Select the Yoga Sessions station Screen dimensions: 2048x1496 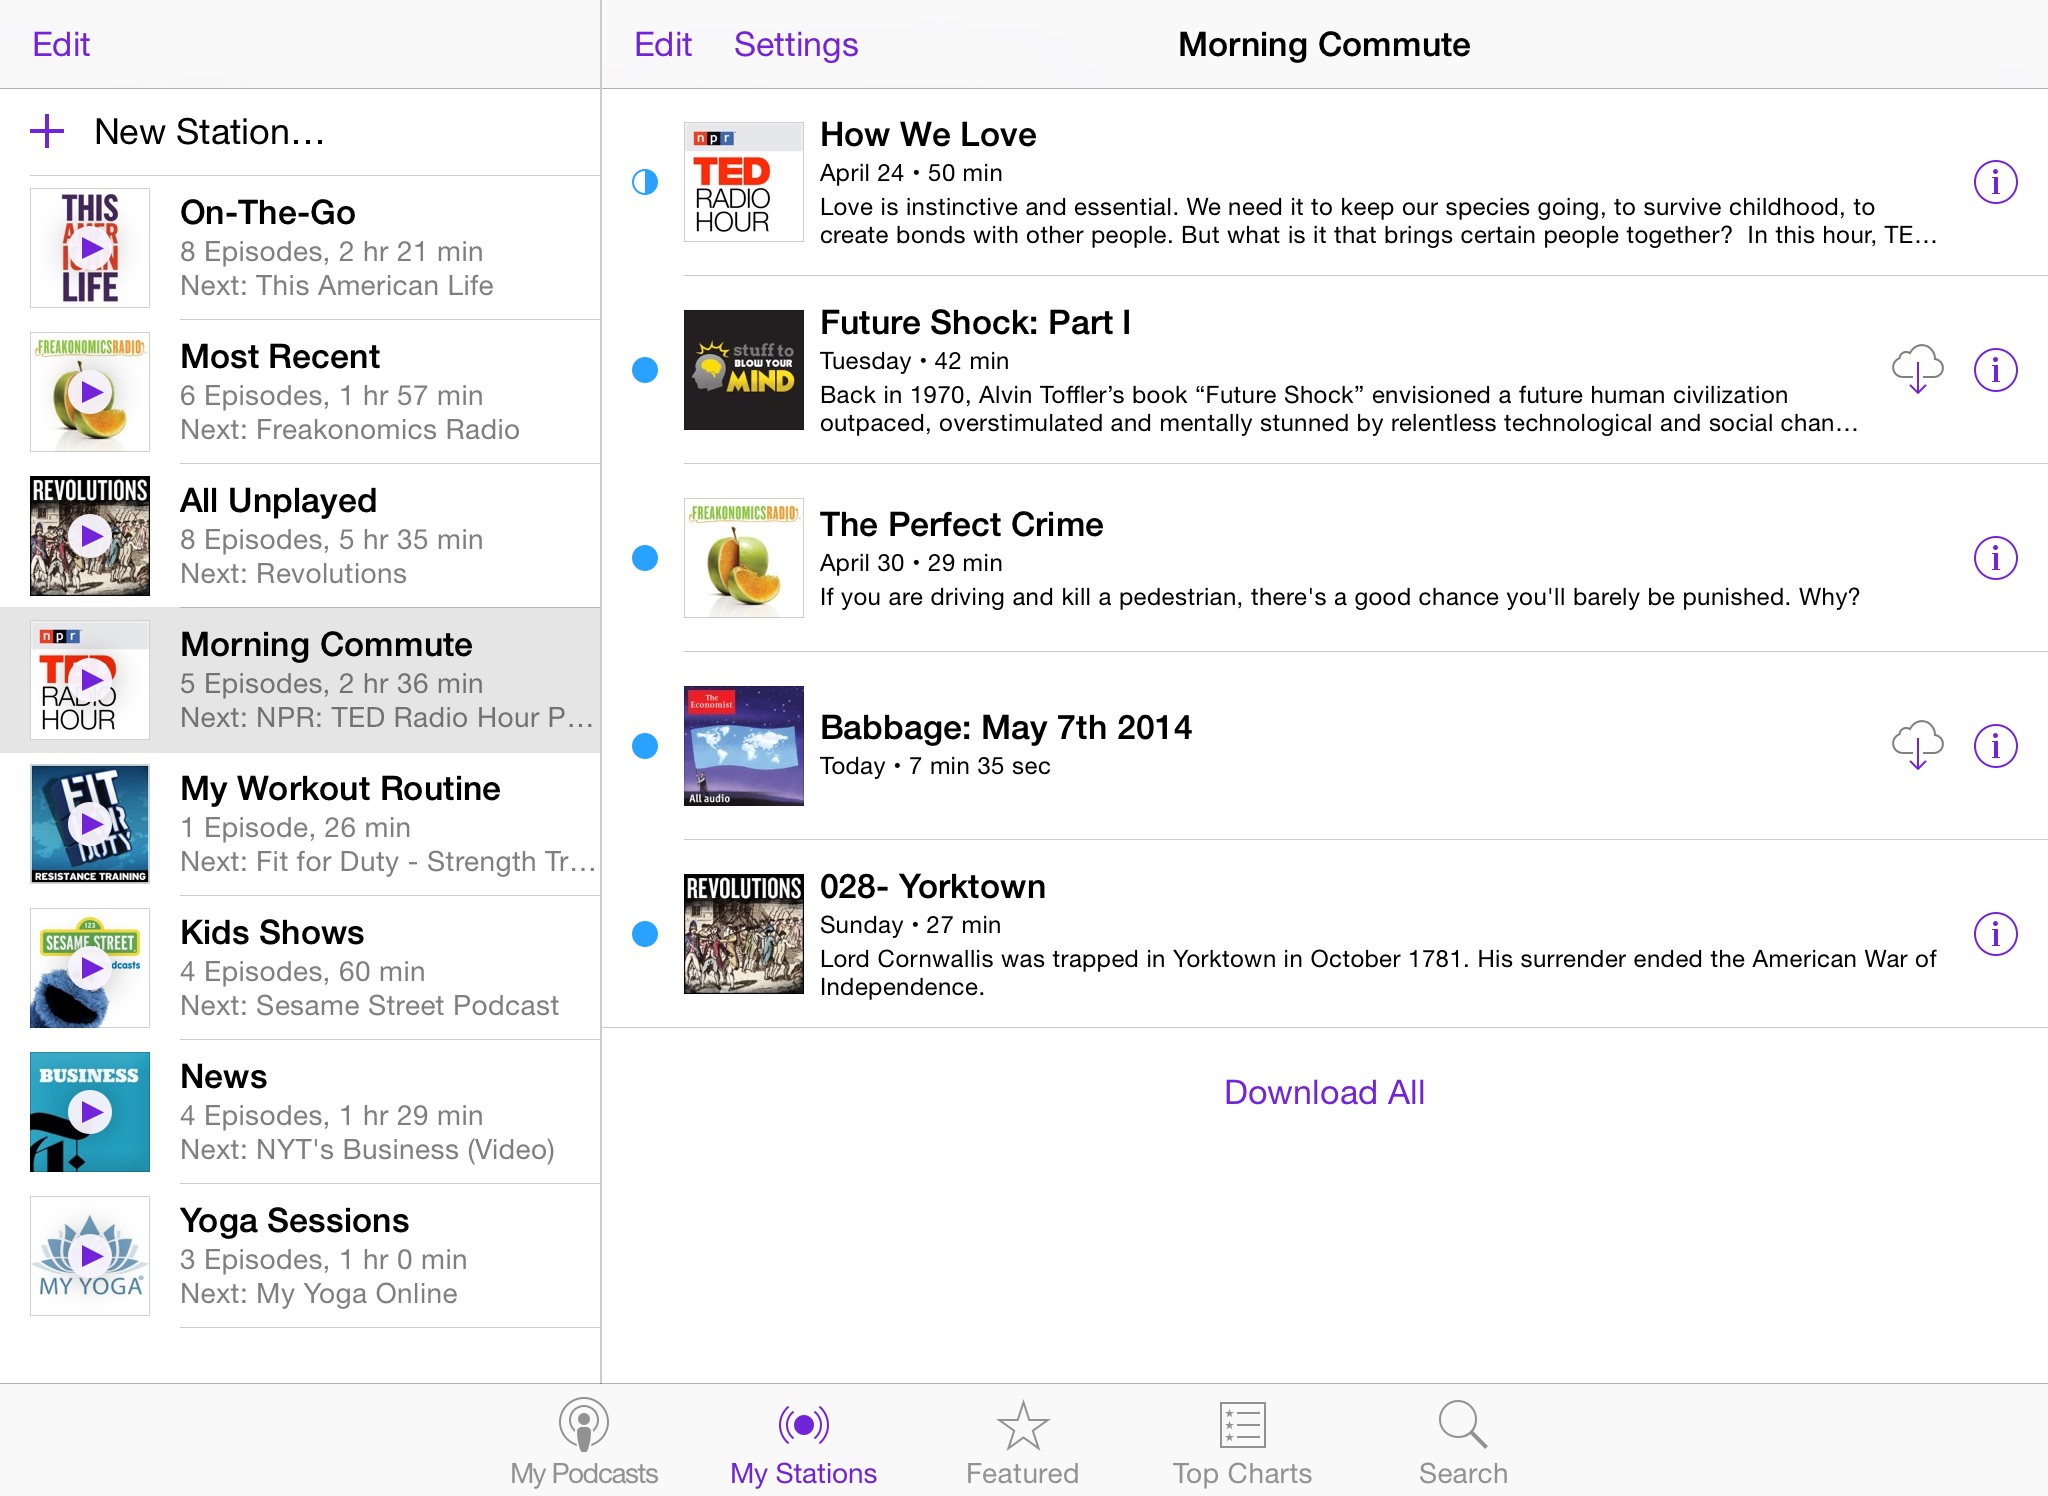300,1256
